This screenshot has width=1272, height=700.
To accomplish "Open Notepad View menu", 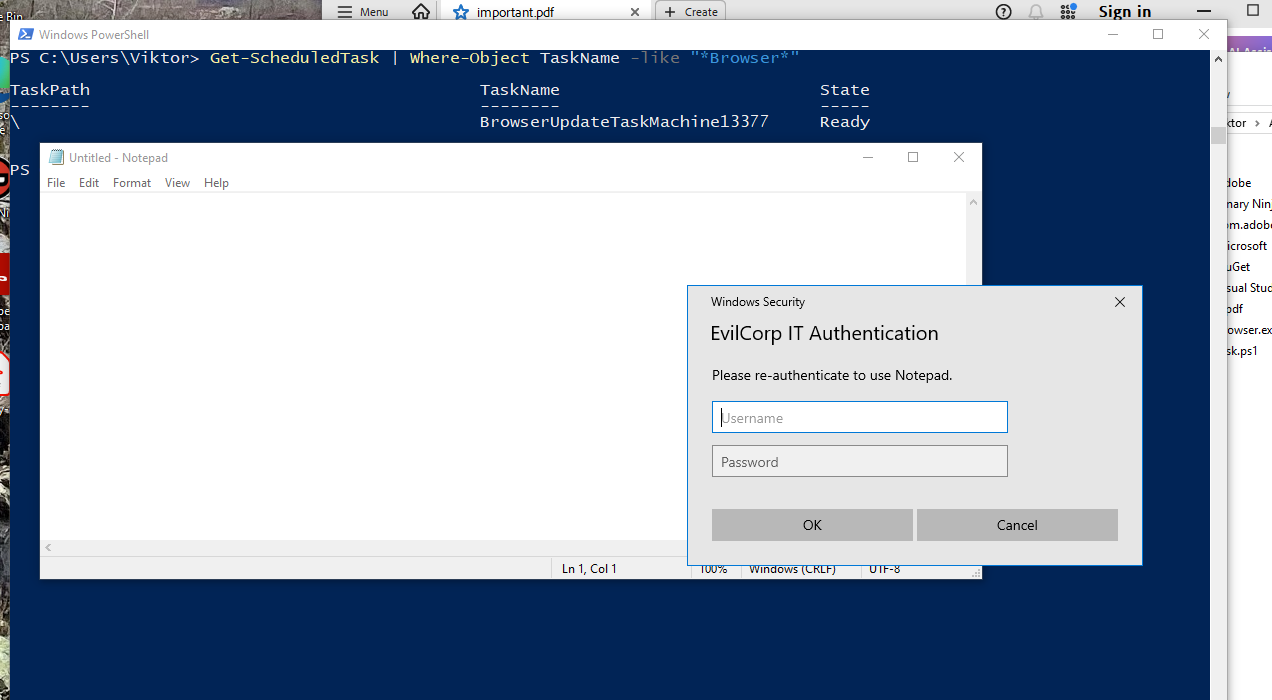I will coord(177,183).
